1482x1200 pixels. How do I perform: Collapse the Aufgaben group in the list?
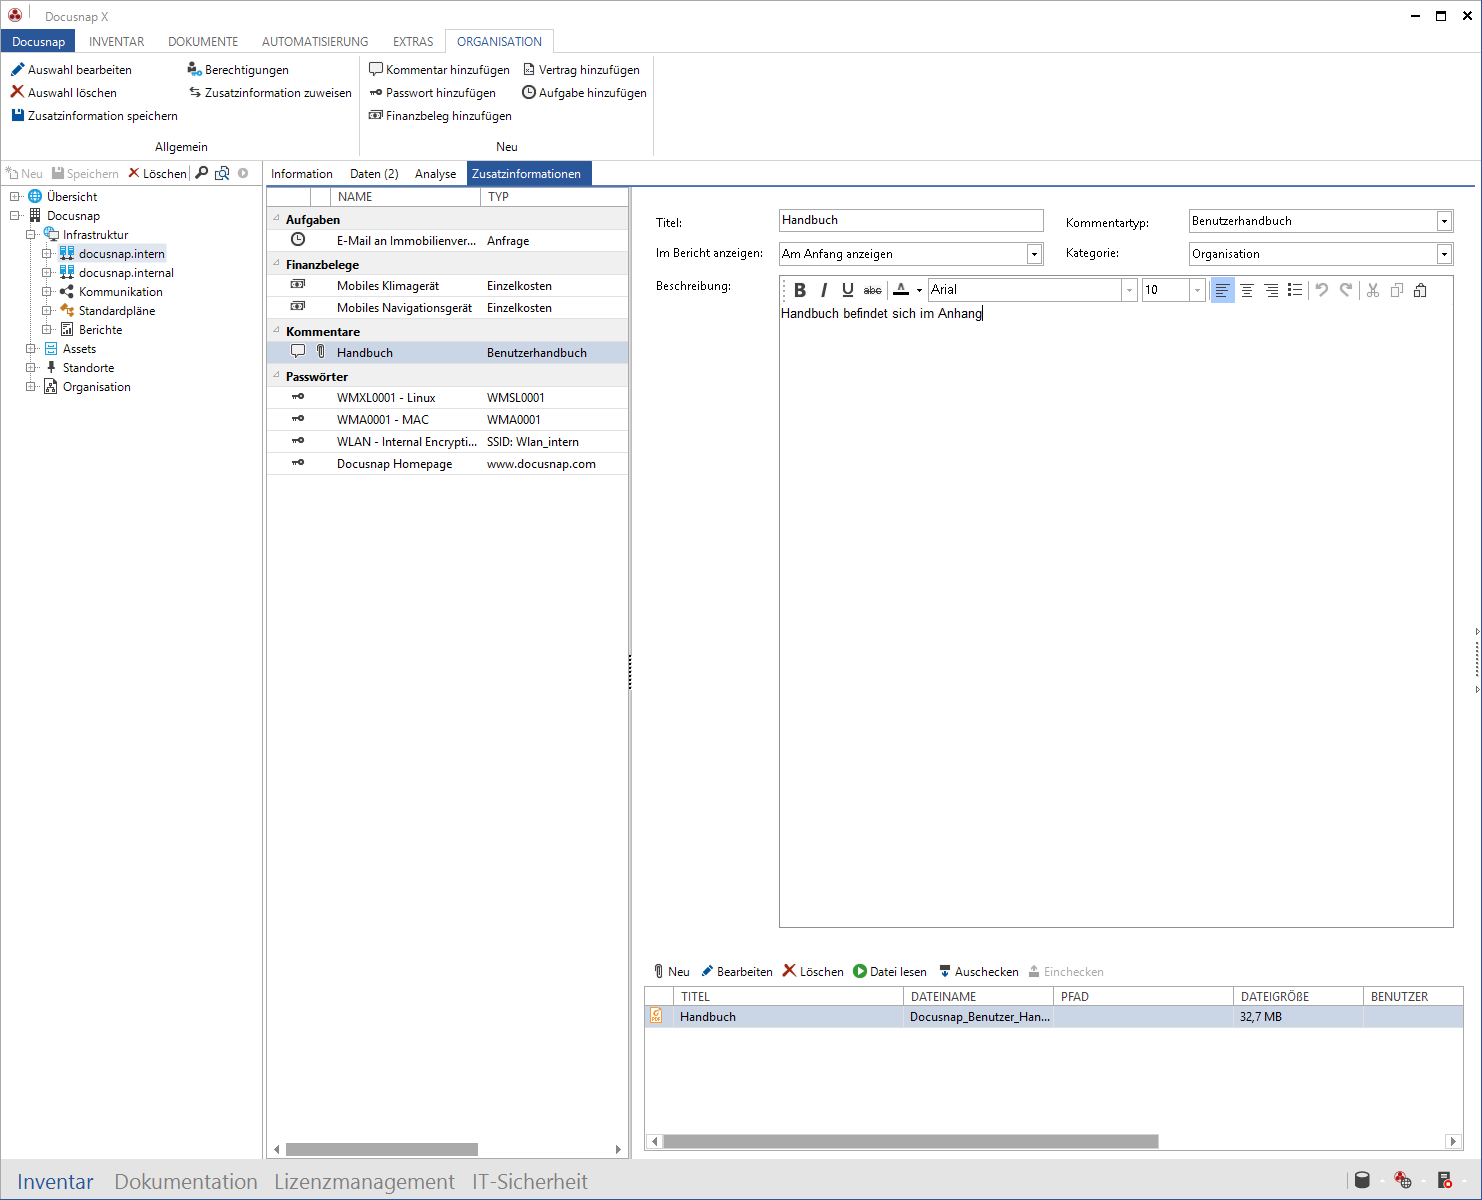click(x=277, y=219)
